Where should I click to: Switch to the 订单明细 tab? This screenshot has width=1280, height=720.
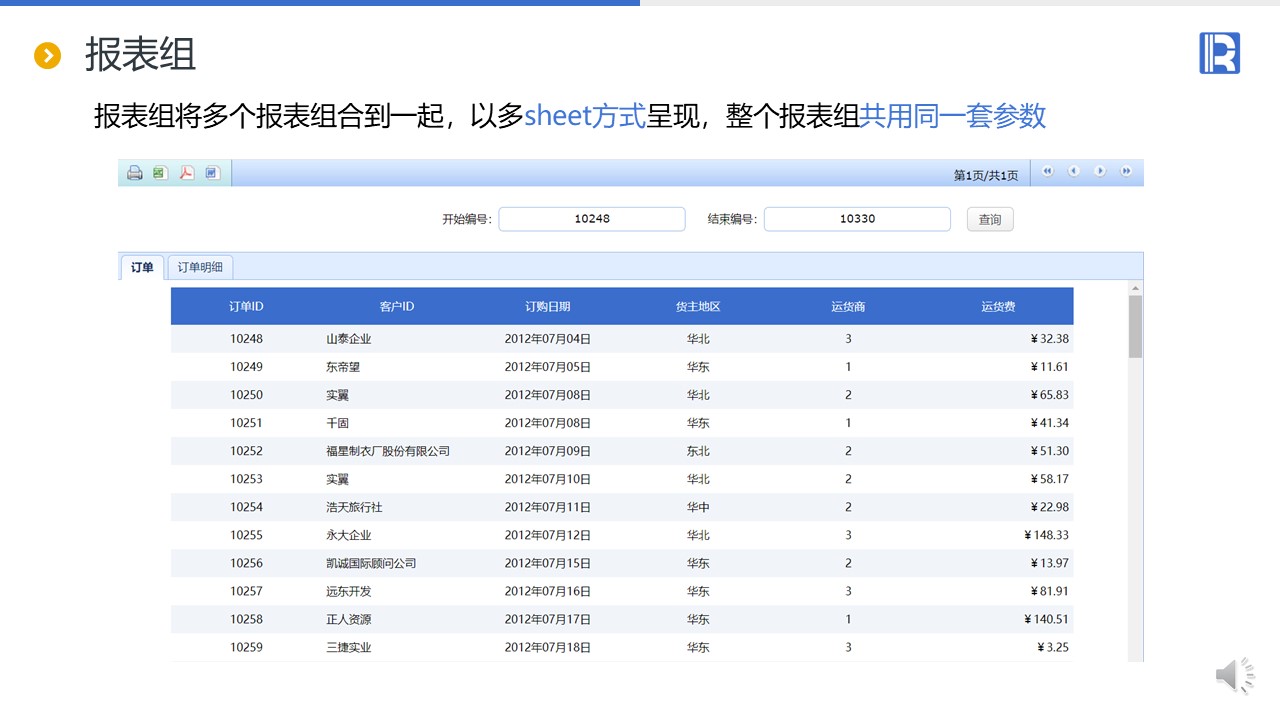tap(200, 267)
